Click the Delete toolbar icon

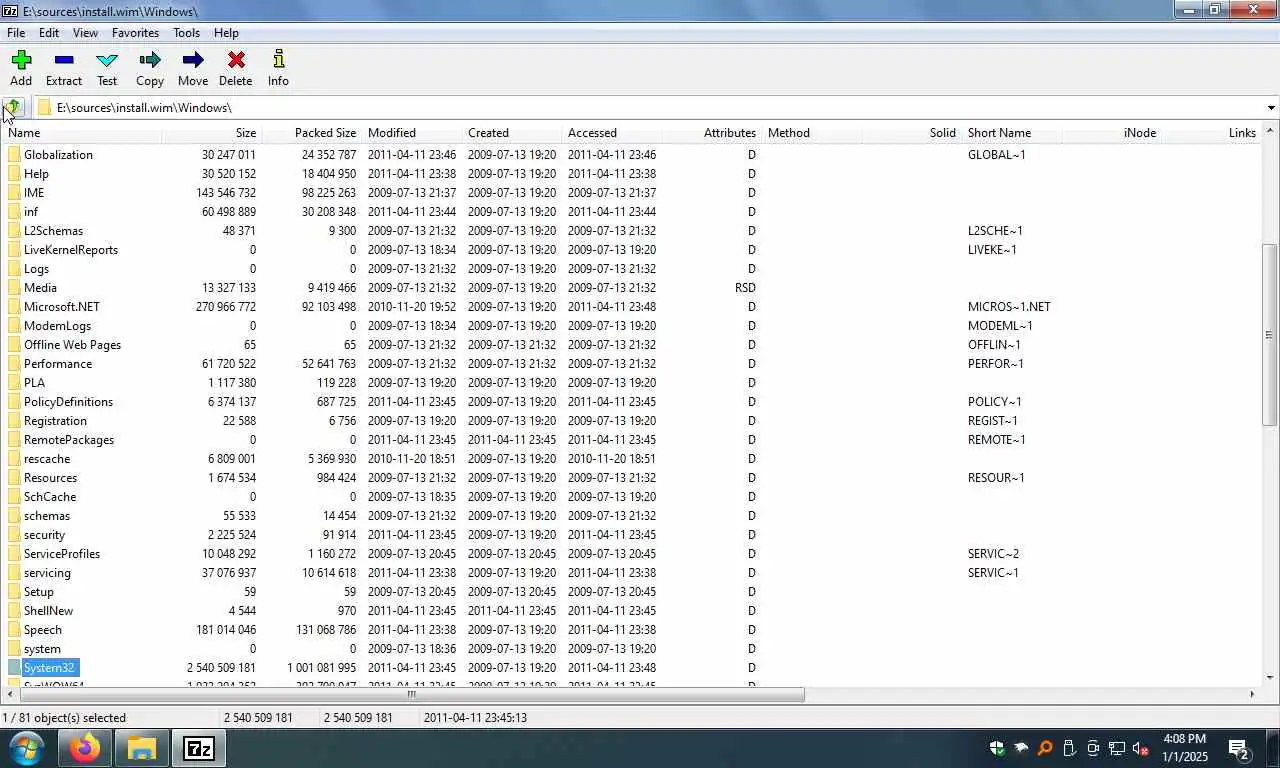[236, 68]
